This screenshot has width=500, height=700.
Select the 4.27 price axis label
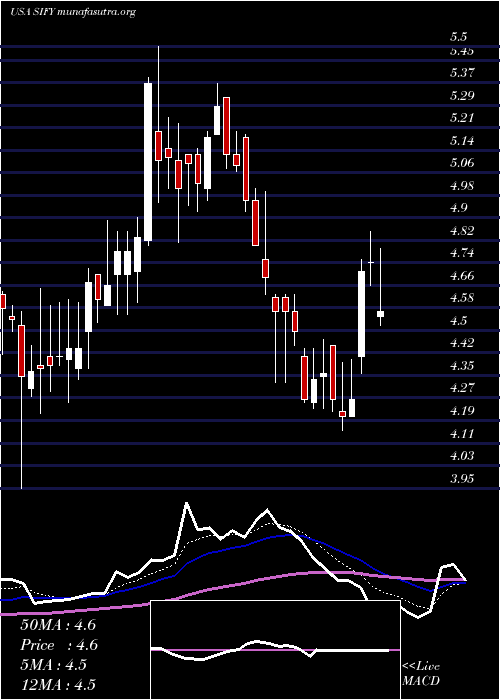(462, 388)
